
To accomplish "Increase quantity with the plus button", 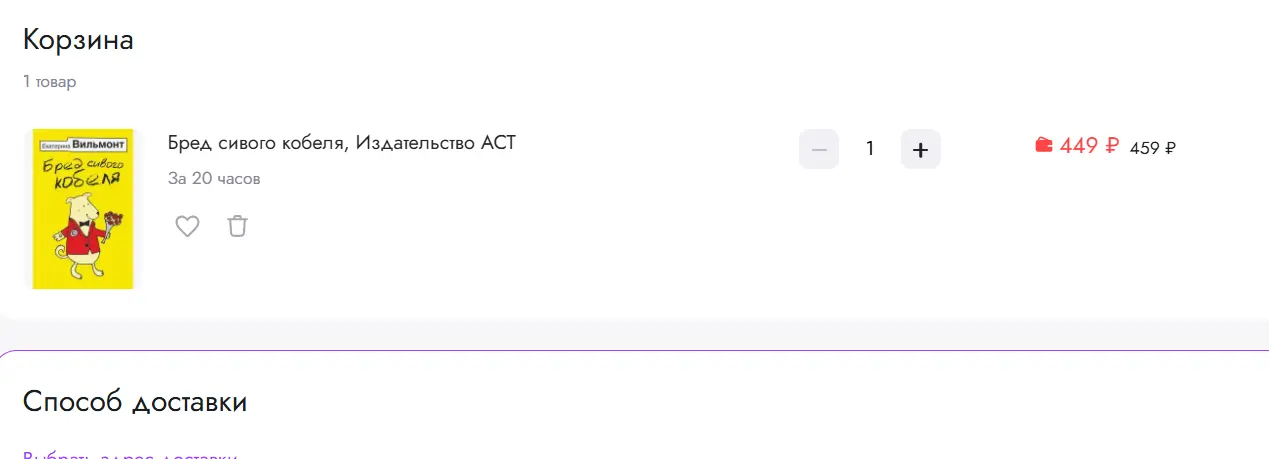I will coord(920,150).
